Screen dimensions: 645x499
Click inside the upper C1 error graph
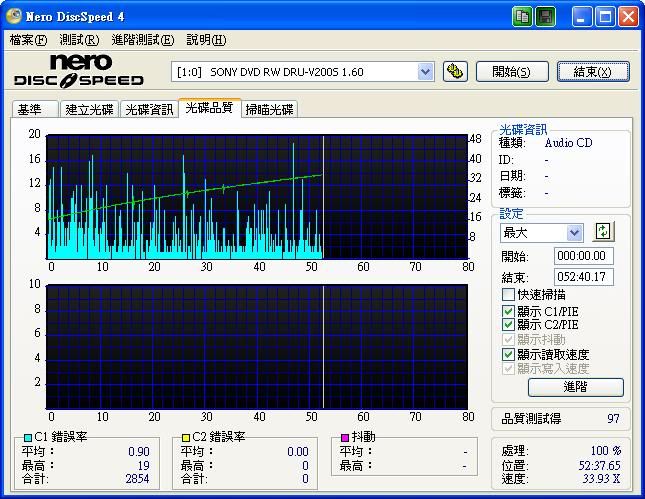point(257,197)
